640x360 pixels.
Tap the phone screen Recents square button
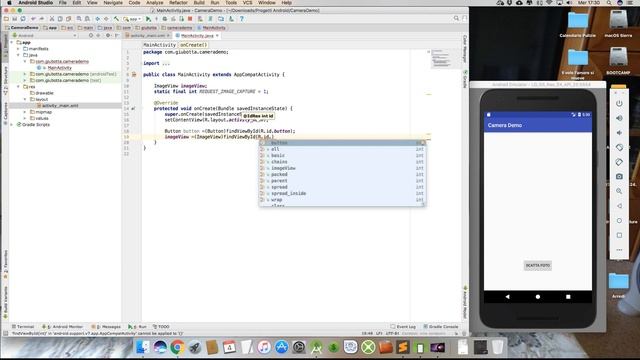click(568, 297)
